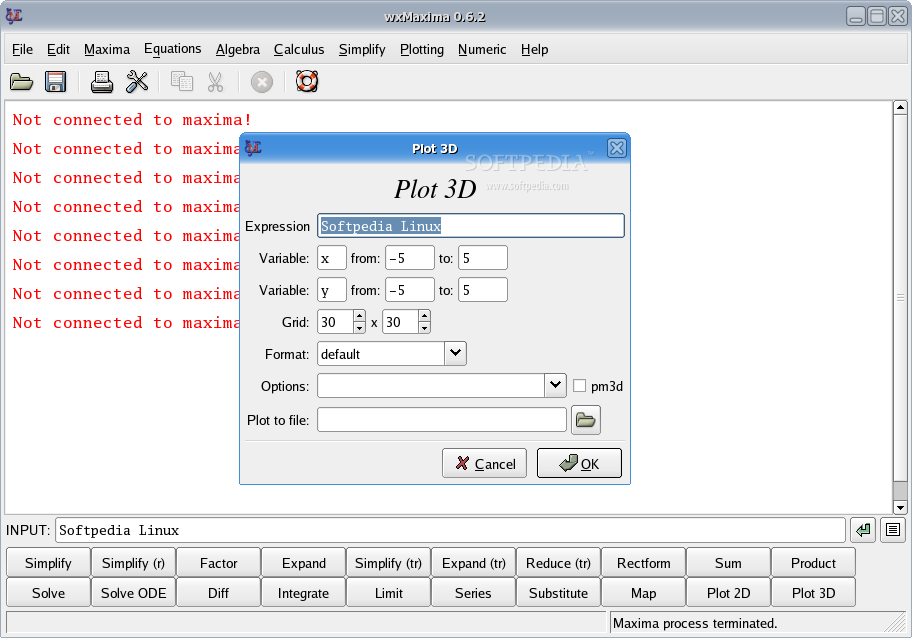Click the Cut scissors icon
Screen dimensions: 912x638
click(x=215, y=82)
